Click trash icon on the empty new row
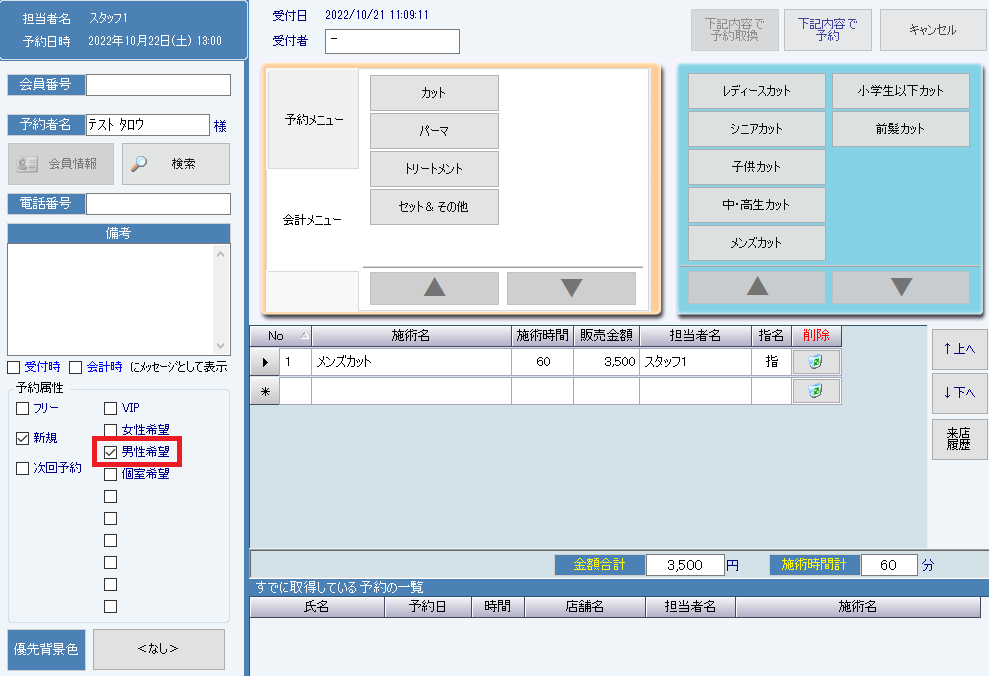 [x=816, y=391]
